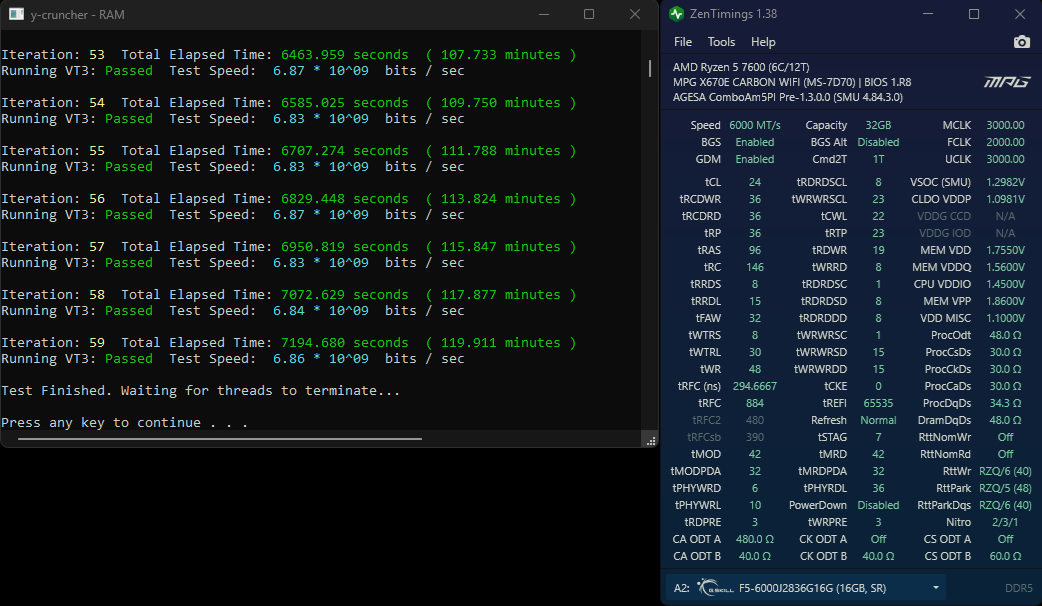The height and width of the screenshot is (606, 1042).
Task: Click the 'Press any key to continue' line
Action: coord(124,423)
